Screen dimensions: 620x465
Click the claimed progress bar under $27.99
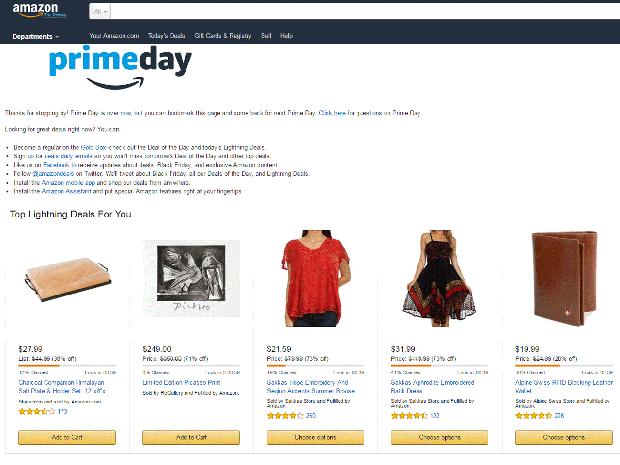tap(67, 366)
